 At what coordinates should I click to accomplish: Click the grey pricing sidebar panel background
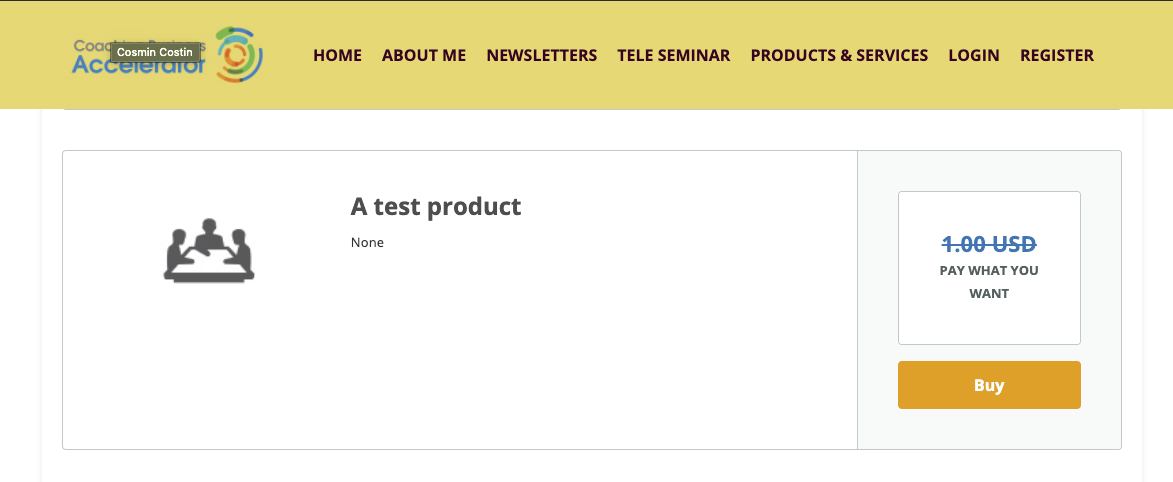pyautogui.click(x=989, y=430)
